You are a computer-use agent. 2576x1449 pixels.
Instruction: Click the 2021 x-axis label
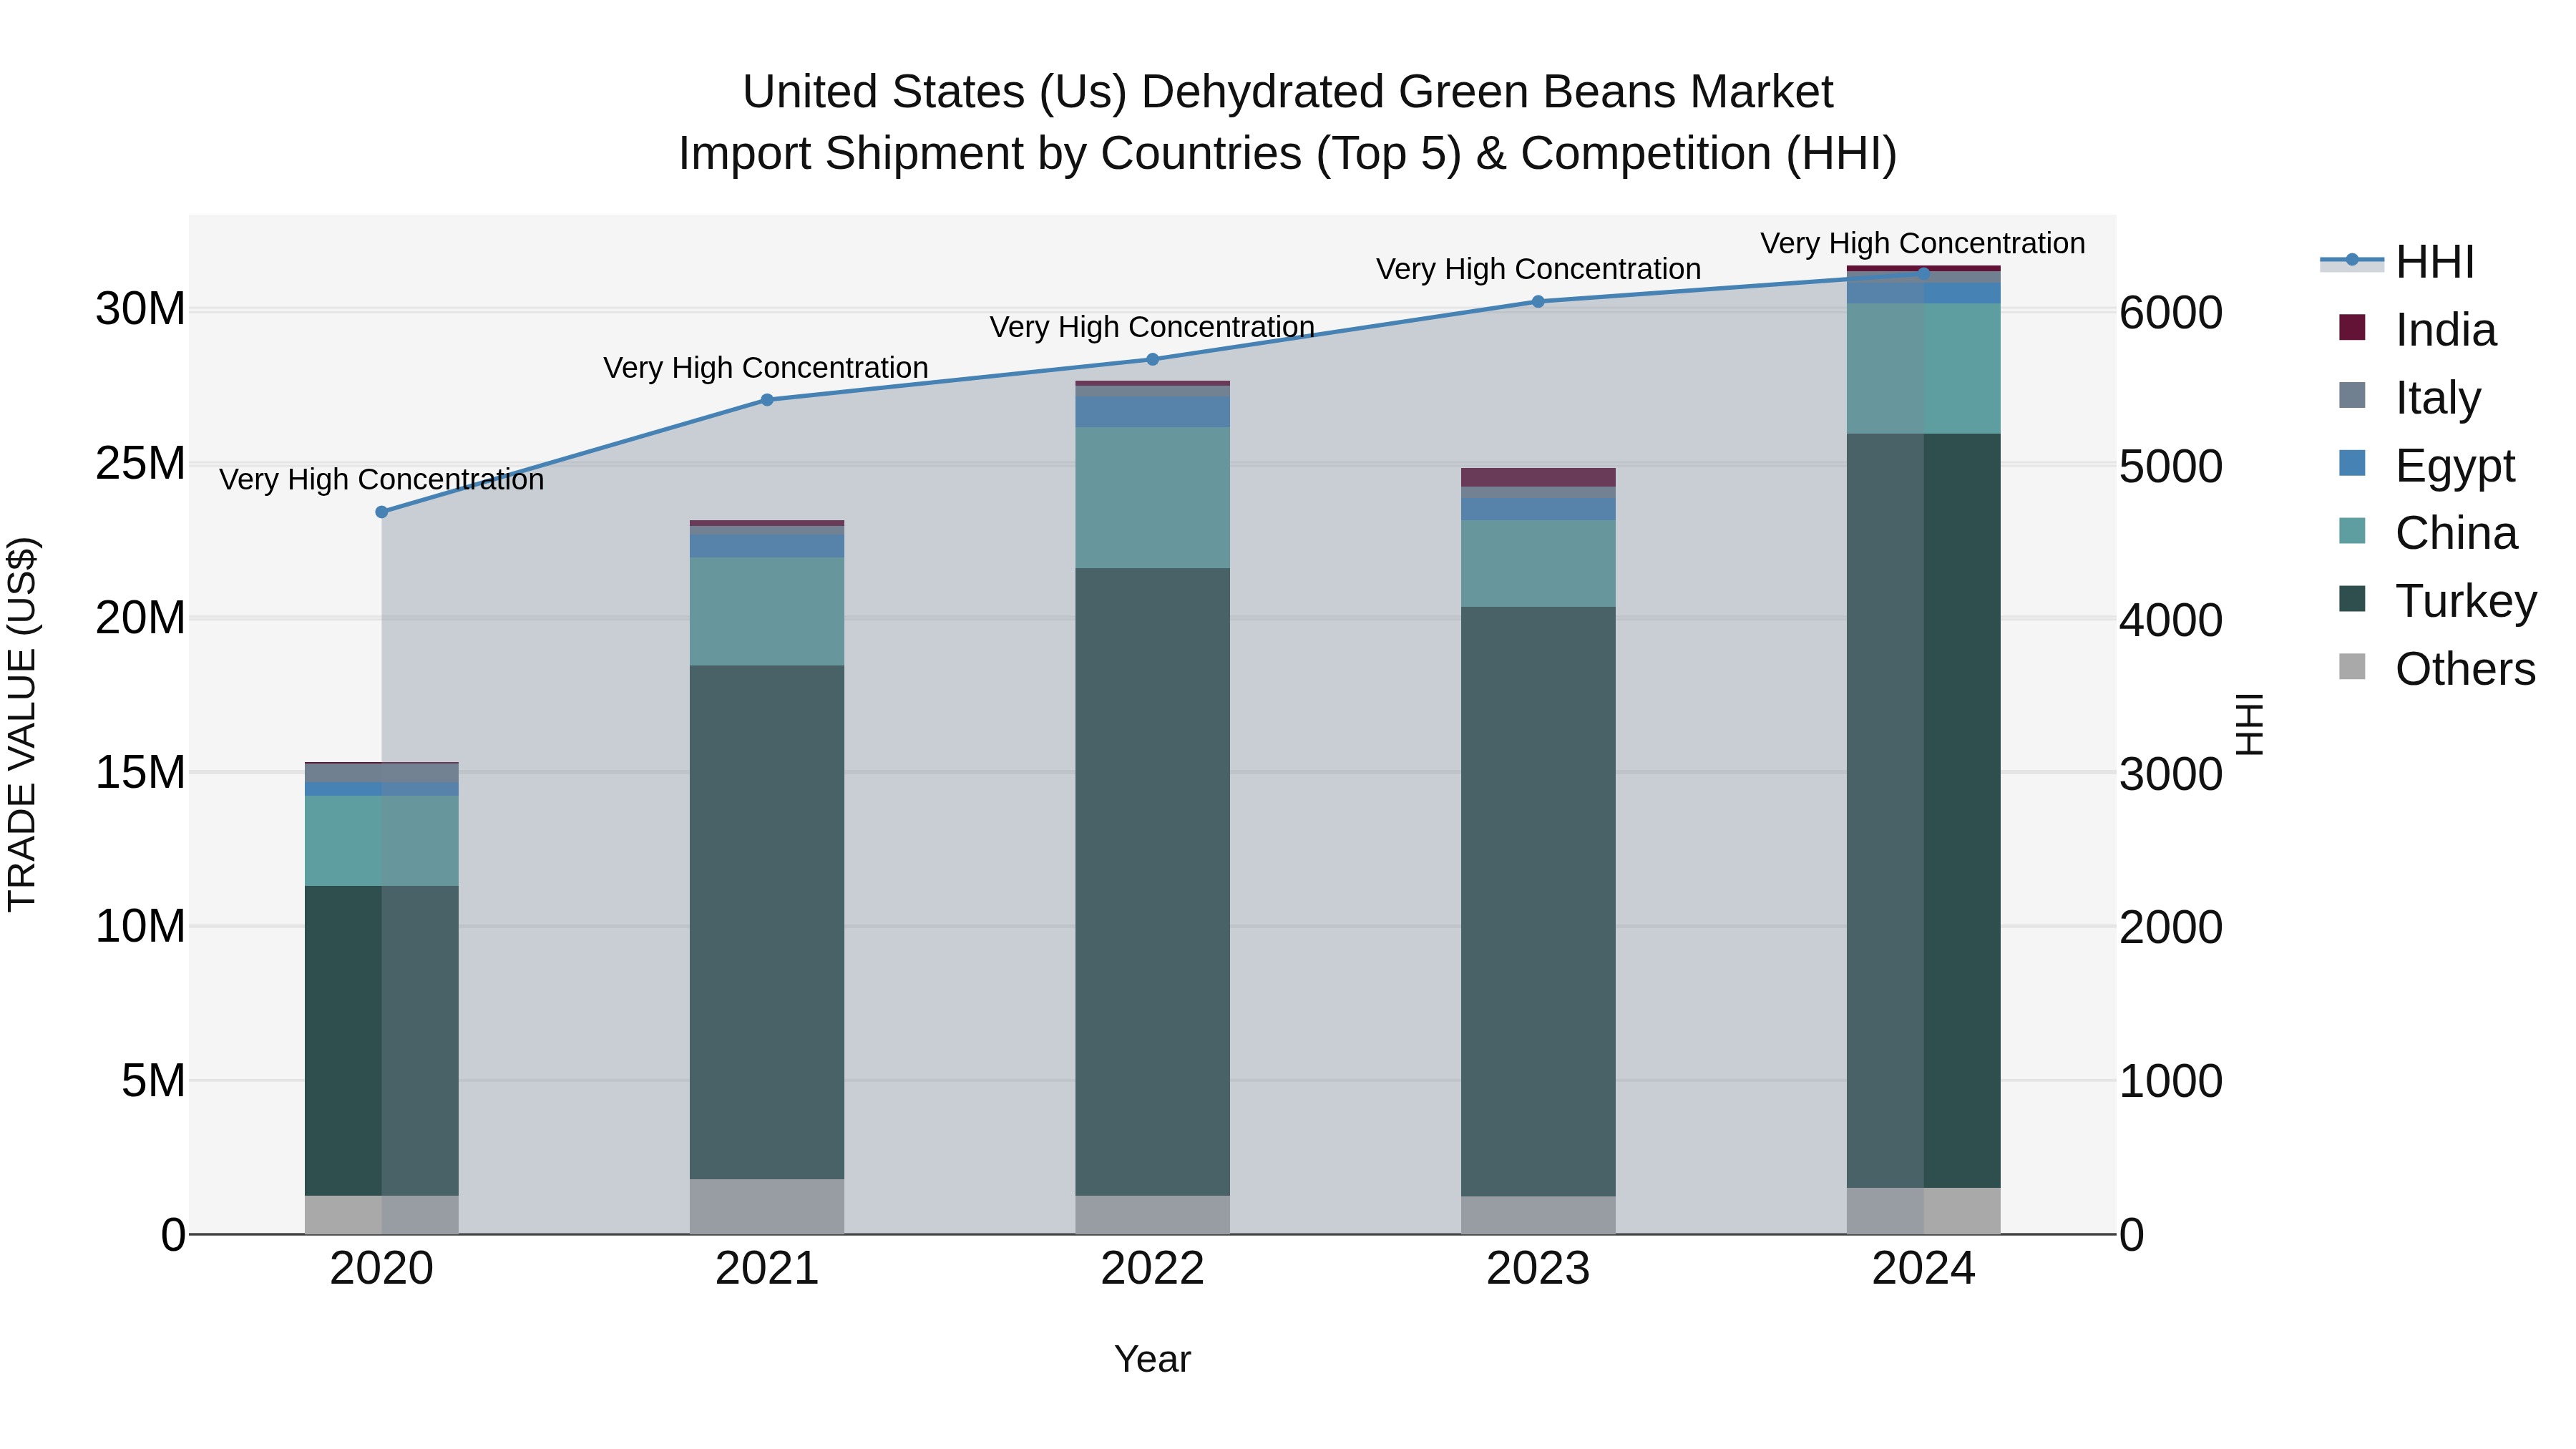coord(767,1269)
